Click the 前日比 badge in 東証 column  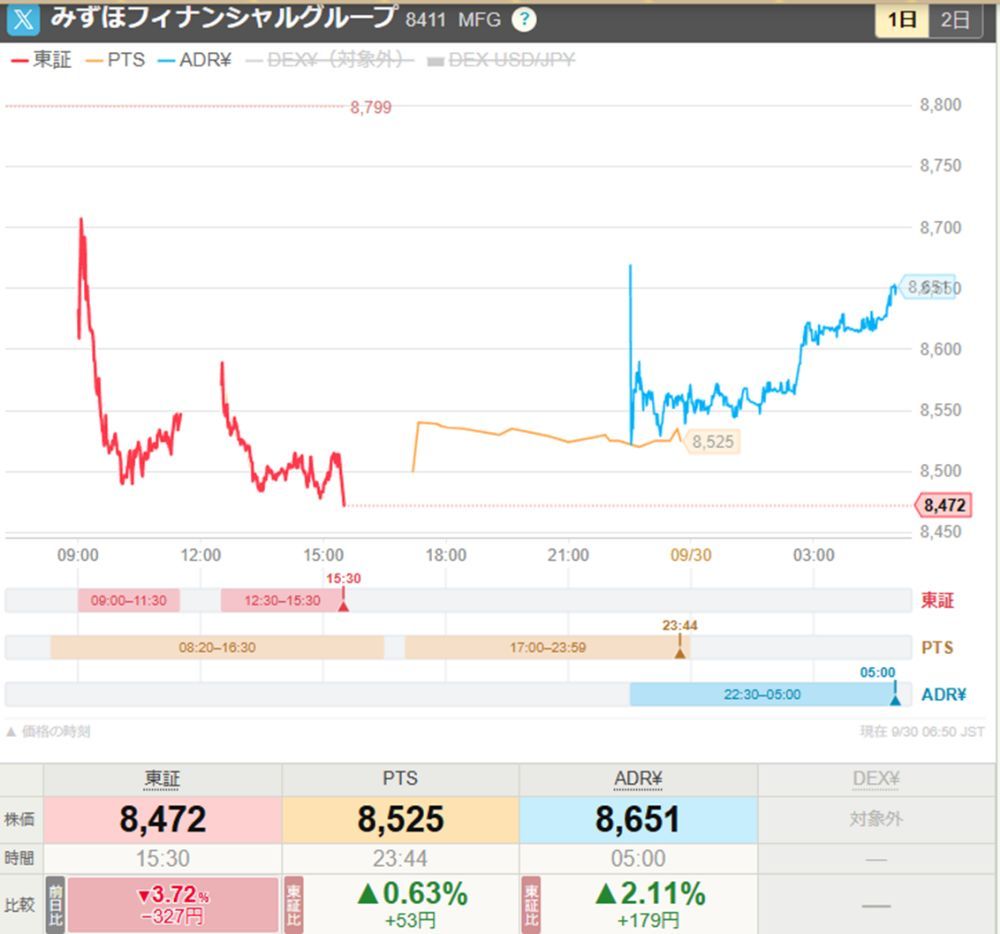[x=55, y=905]
